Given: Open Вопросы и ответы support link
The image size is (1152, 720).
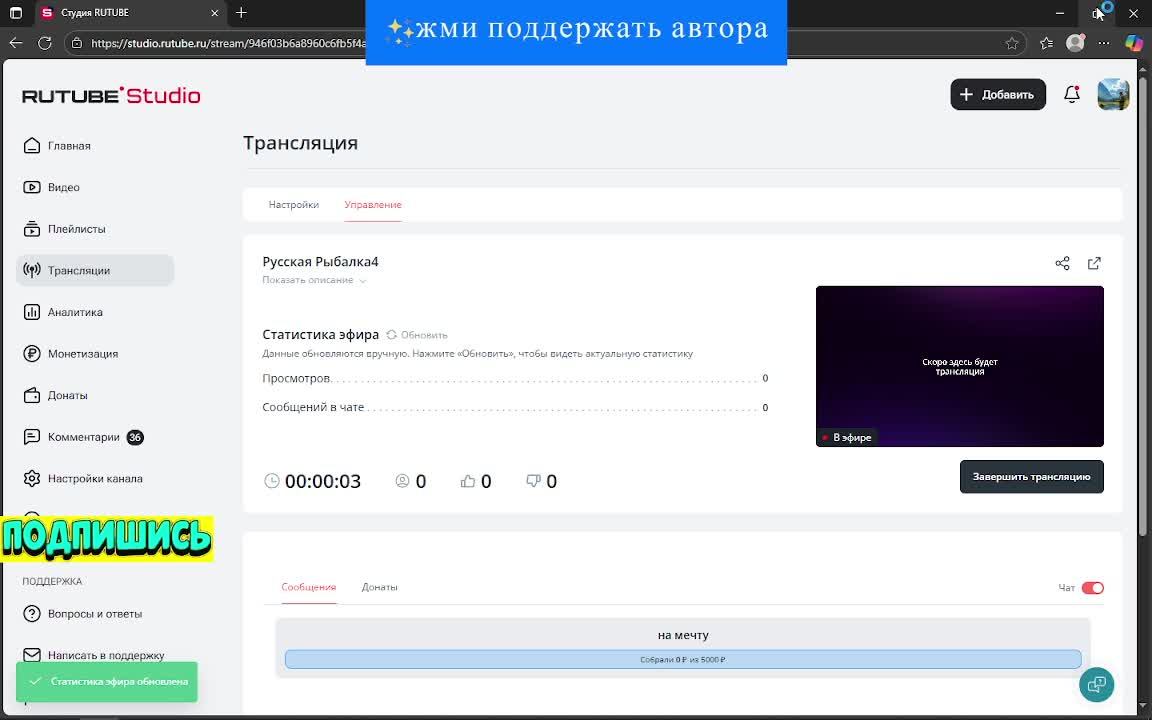Looking at the screenshot, I should [82, 613].
